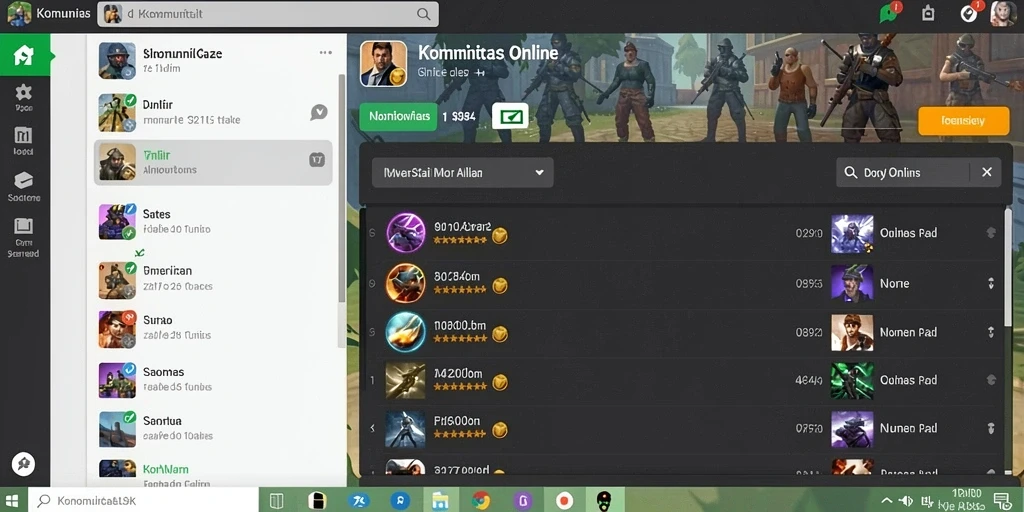Click the orange button in banner
The height and width of the screenshot is (512, 1024).
pyautogui.click(x=963, y=121)
